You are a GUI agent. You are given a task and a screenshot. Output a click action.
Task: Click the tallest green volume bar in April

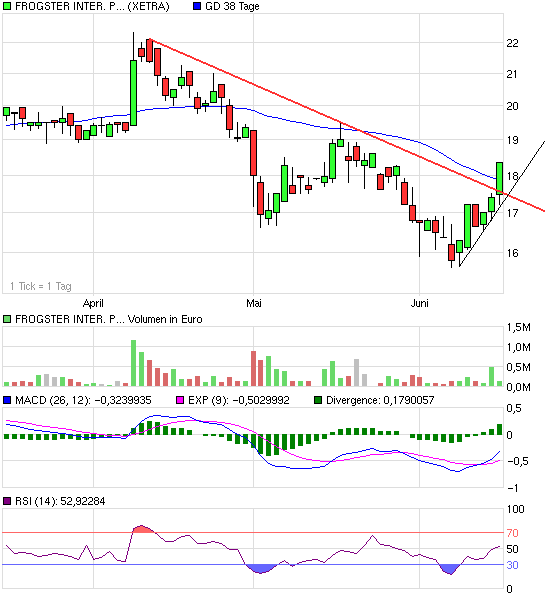tap(133, 363)
